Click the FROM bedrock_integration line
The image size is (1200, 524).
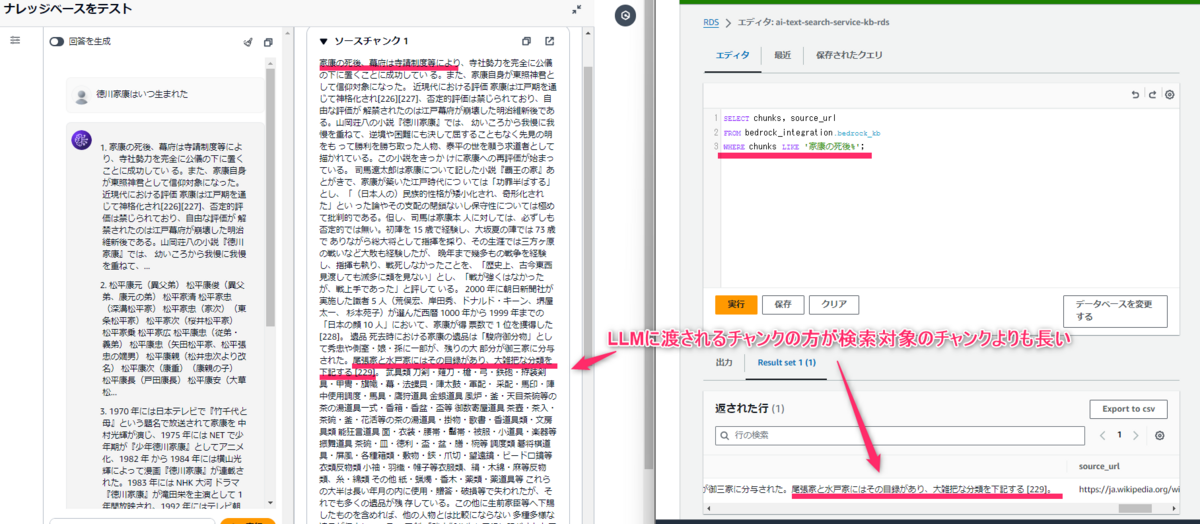coord(800,132)
